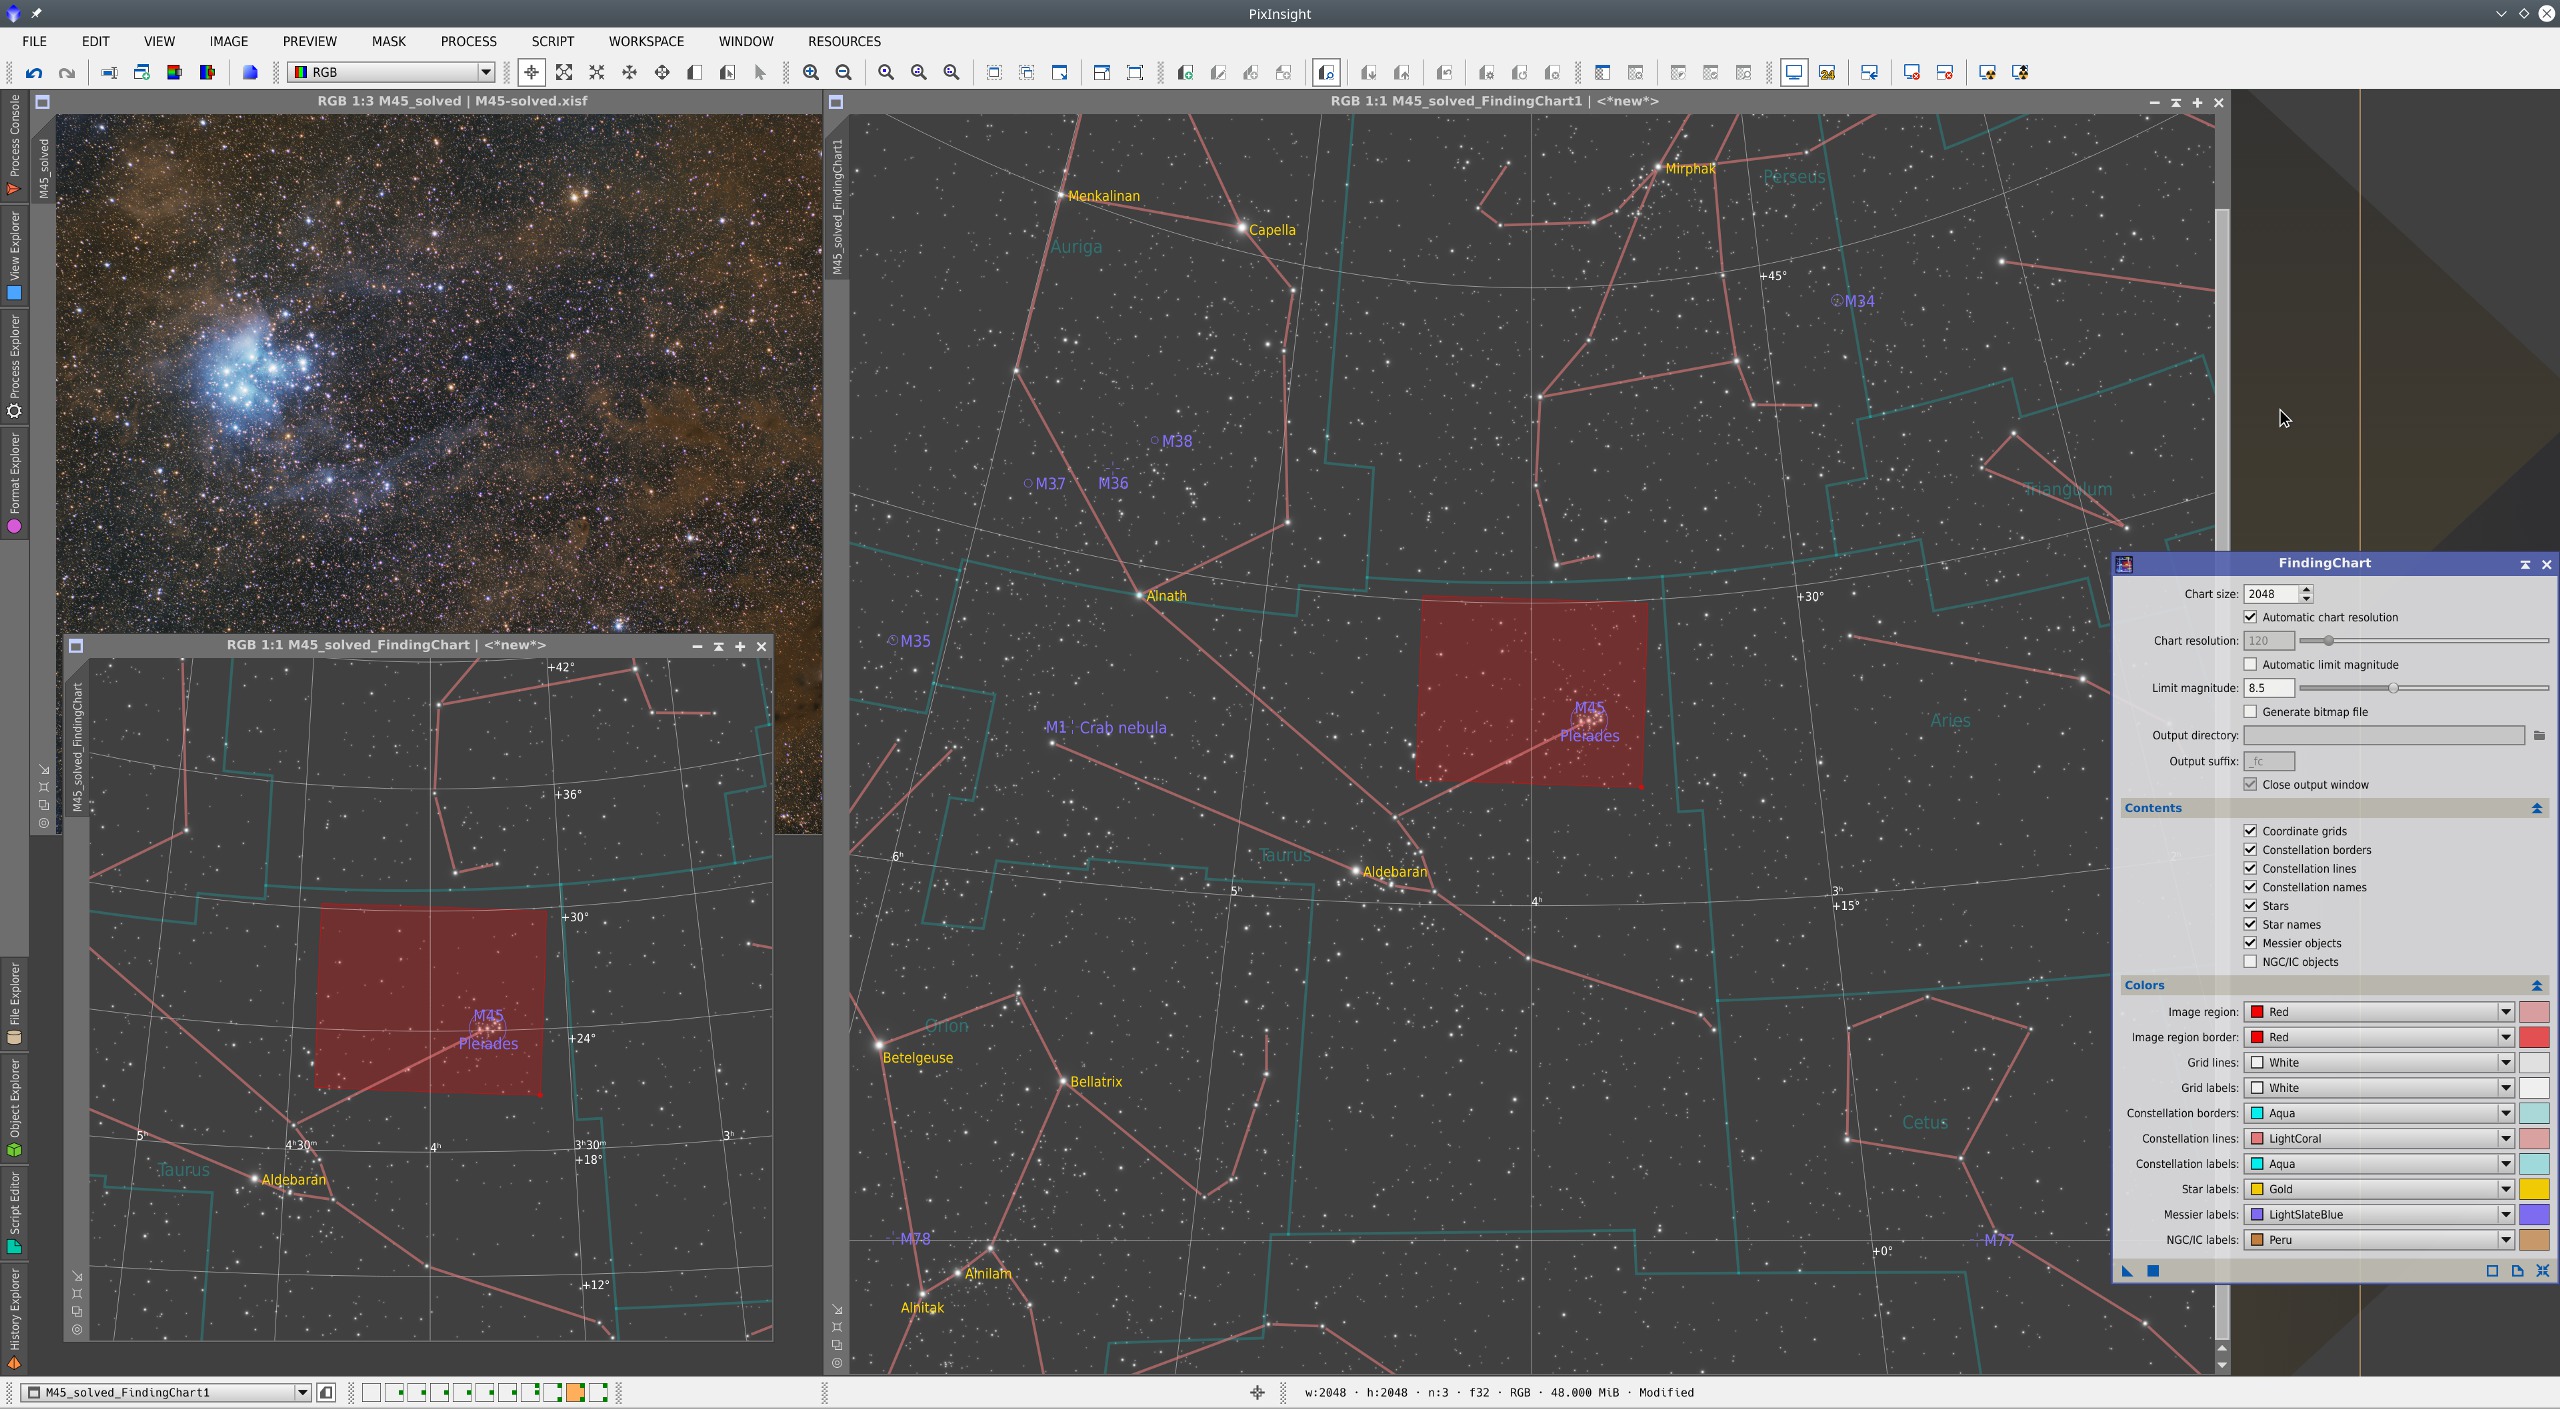2560x1409 pixels.
Task: Open the Star labels Gold dropdown
Action: coord(2378,1189)
